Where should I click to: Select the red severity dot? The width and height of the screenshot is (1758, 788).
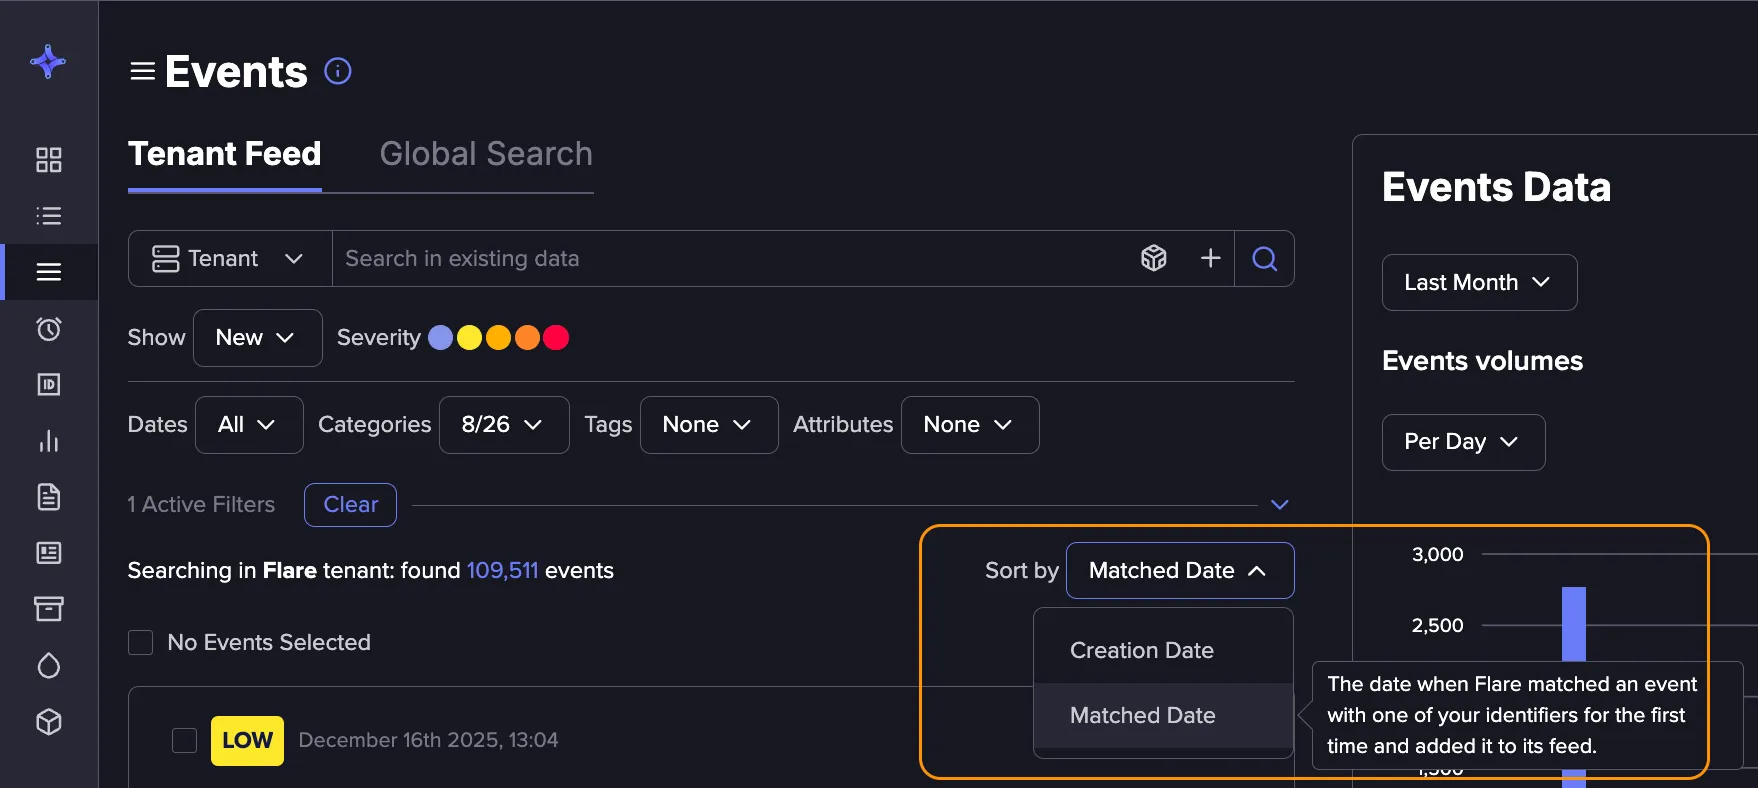(x=556, y=338)
